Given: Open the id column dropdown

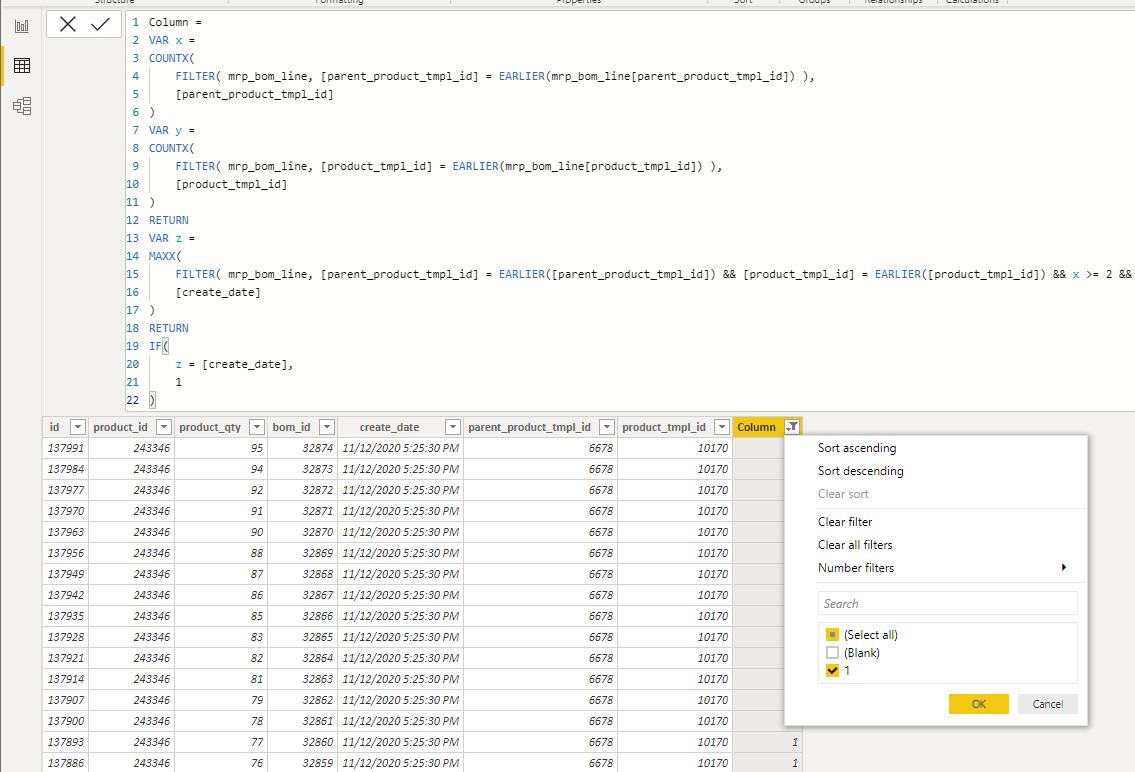Looking at the screenshot, I should (77, 427).
